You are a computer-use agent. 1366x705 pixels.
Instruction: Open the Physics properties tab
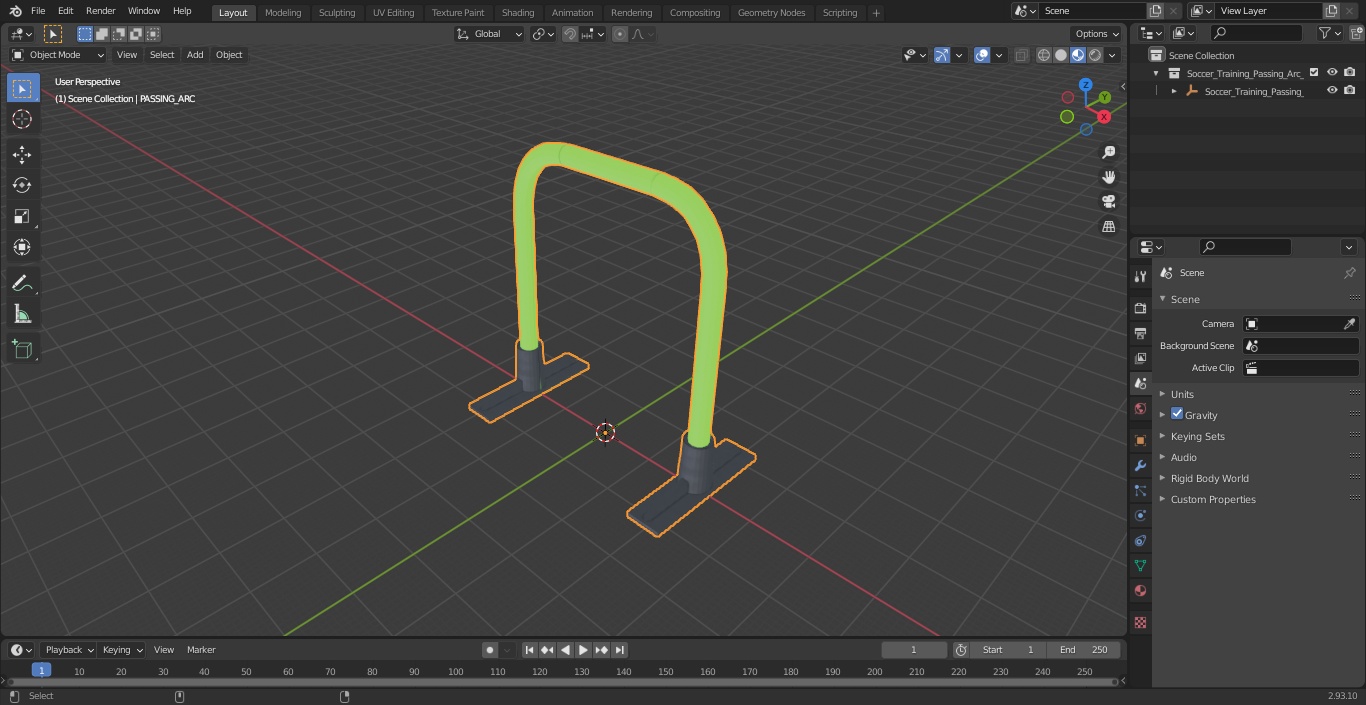1140,515
